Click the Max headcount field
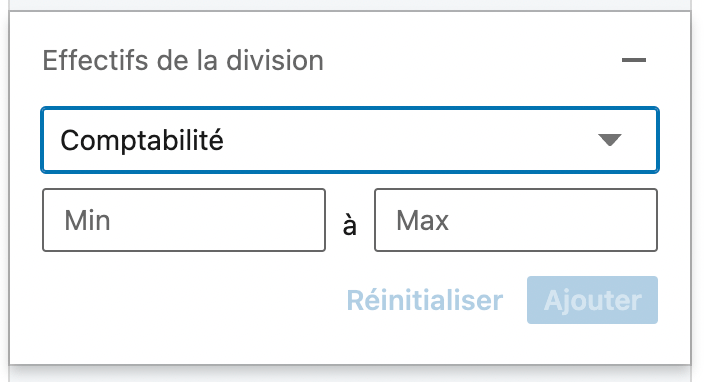The height and width of the screenshot is (382, 704). click(516, 220)
